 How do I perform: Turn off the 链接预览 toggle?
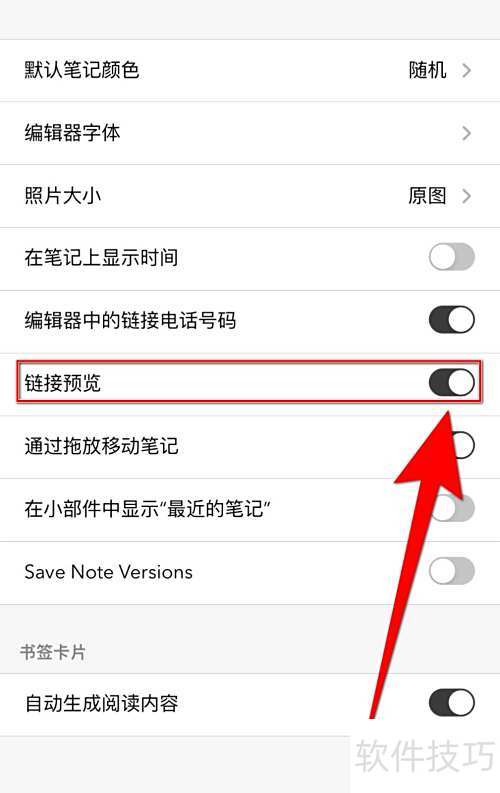[x=451, y=382]
